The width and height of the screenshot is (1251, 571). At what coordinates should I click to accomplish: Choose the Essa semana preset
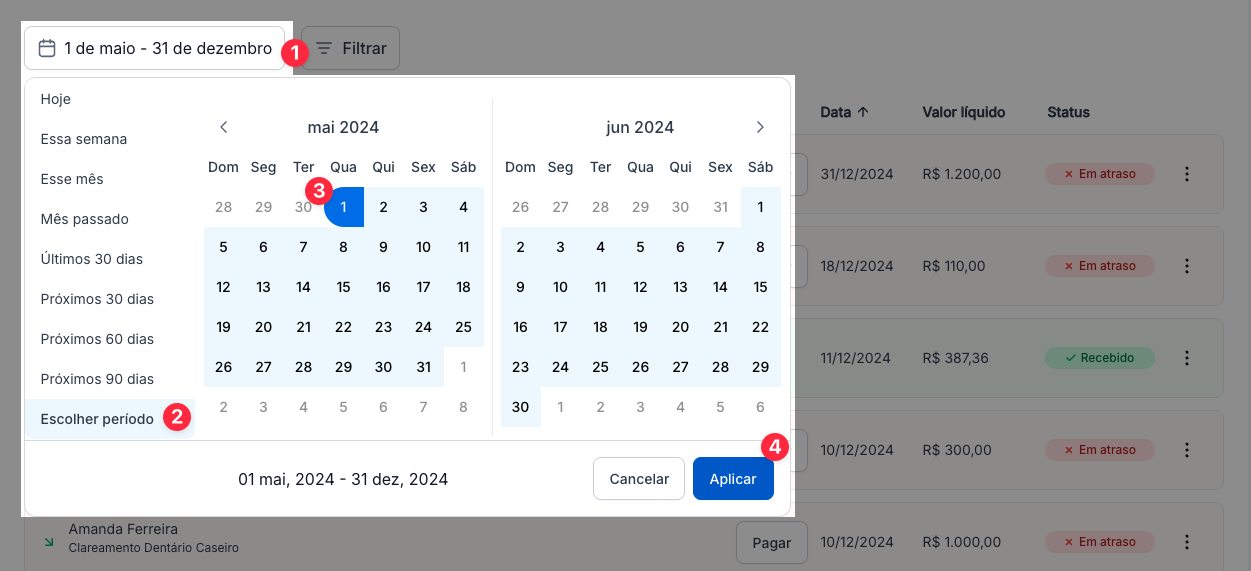pyautogui.click(x=84, y=139)
